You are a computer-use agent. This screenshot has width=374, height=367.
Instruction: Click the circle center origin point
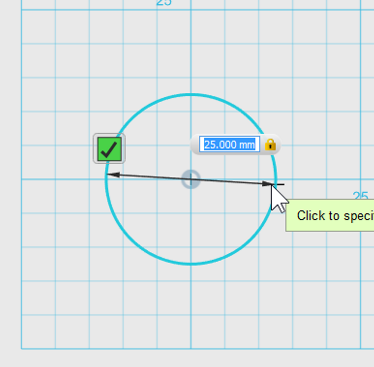[191, 179]
